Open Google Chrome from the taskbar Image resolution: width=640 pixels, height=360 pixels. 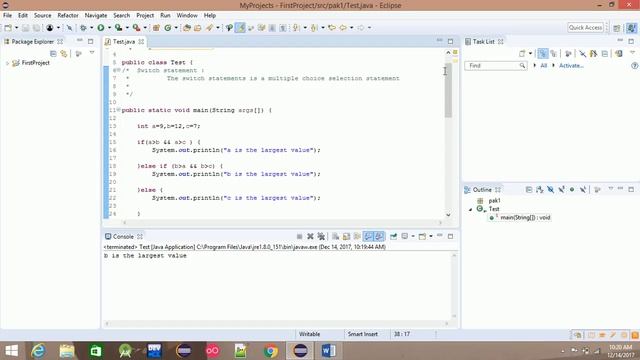click(270, 351)
